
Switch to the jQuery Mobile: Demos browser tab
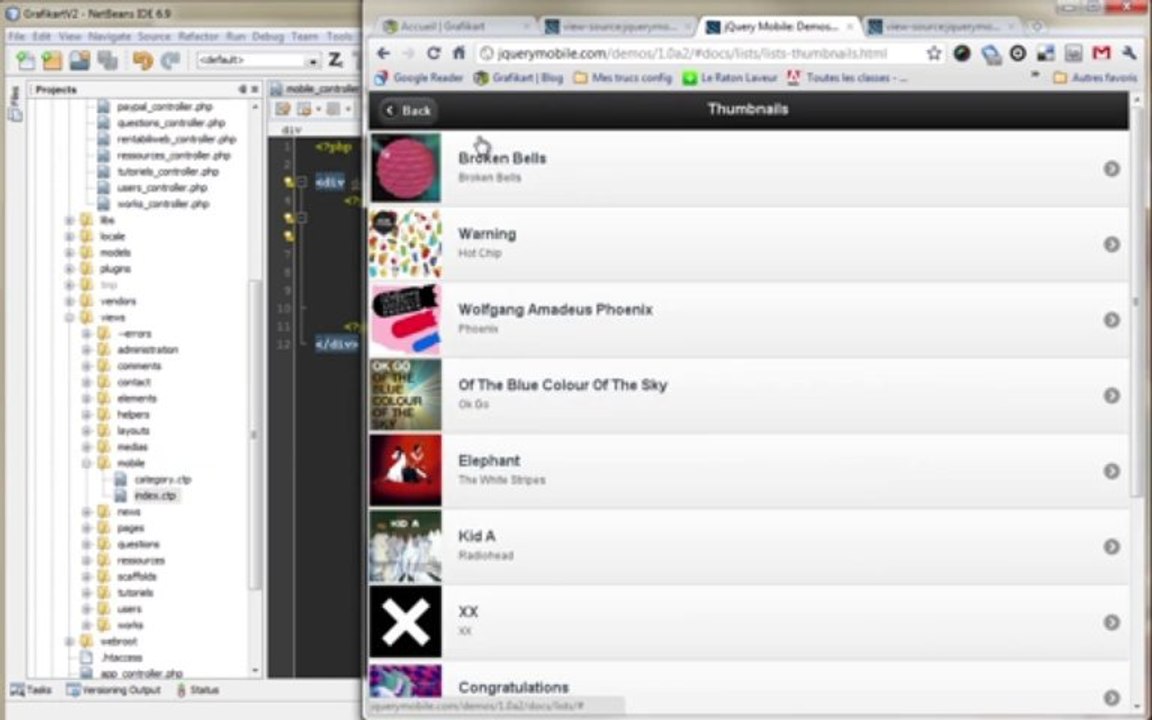coord(779,26)
